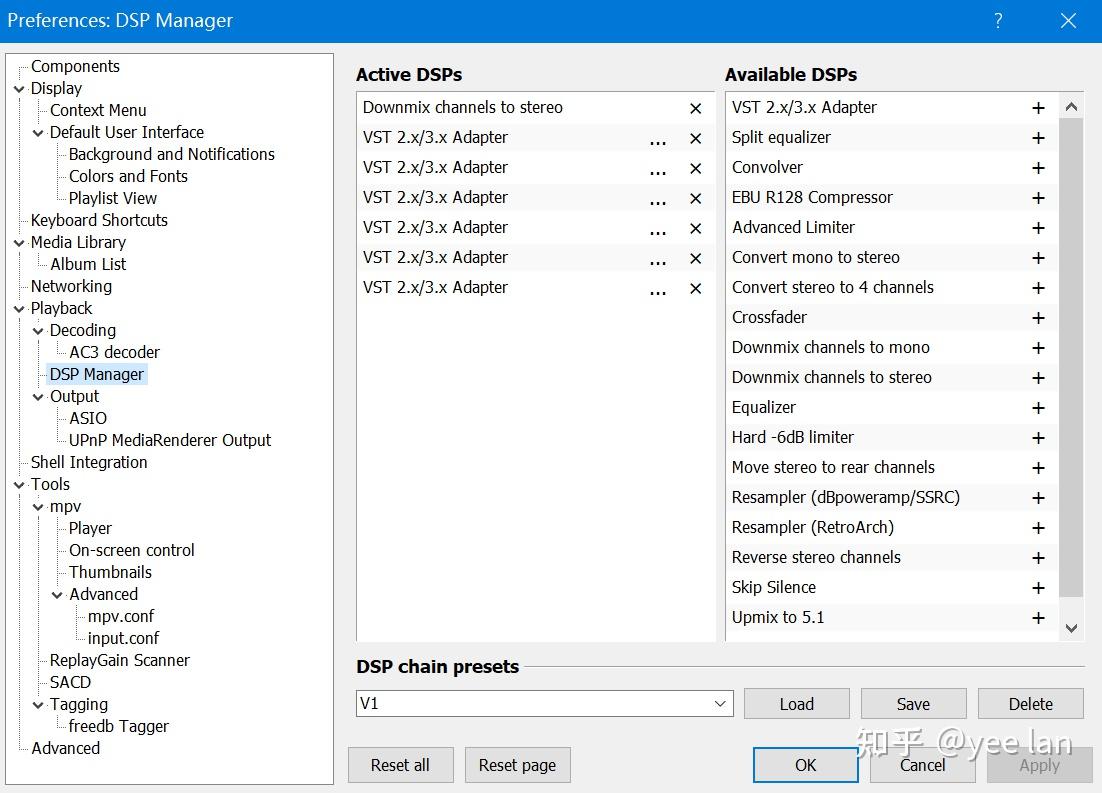Viewport: 1102px width, 793px height.
Task: Collapse the Default User Interface node
Action: point(38,133)
